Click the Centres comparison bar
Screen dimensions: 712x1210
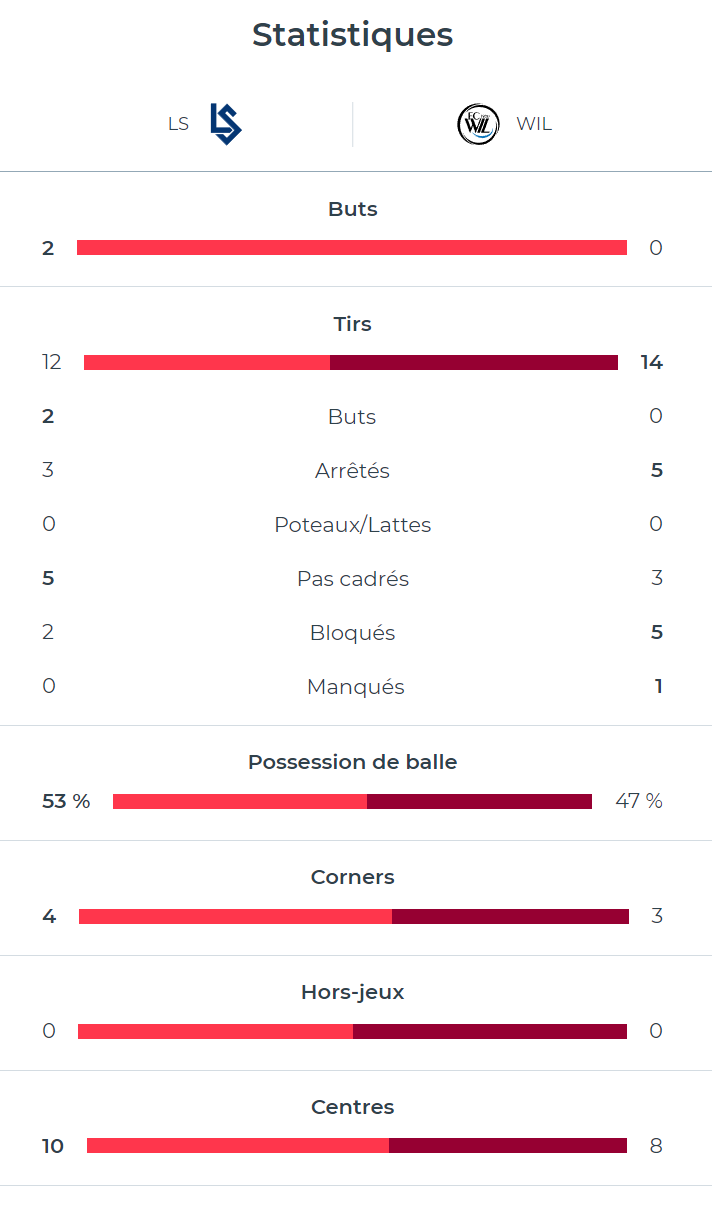357,1146
